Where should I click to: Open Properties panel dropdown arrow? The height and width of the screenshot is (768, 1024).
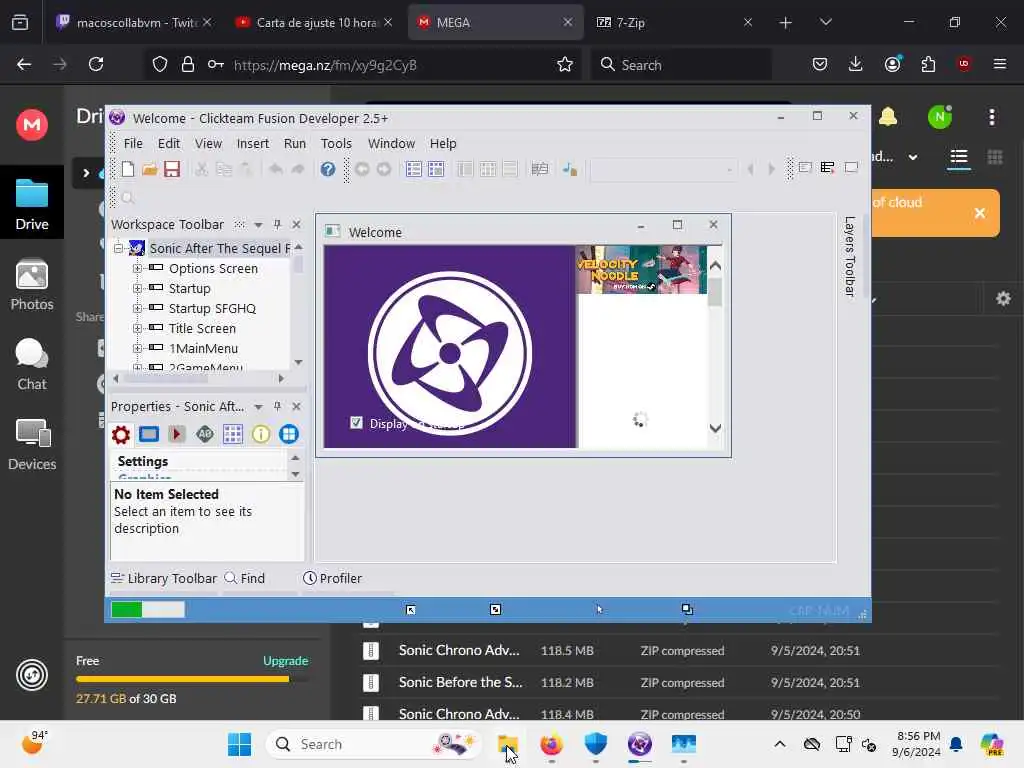click(x=259, y=407)
